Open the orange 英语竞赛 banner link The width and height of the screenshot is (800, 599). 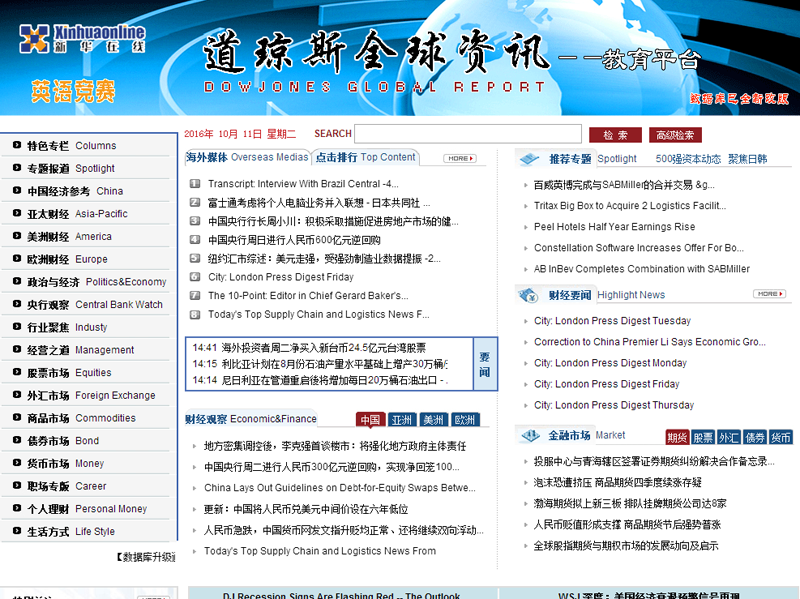pyautogui.click(x=73, y=91)
